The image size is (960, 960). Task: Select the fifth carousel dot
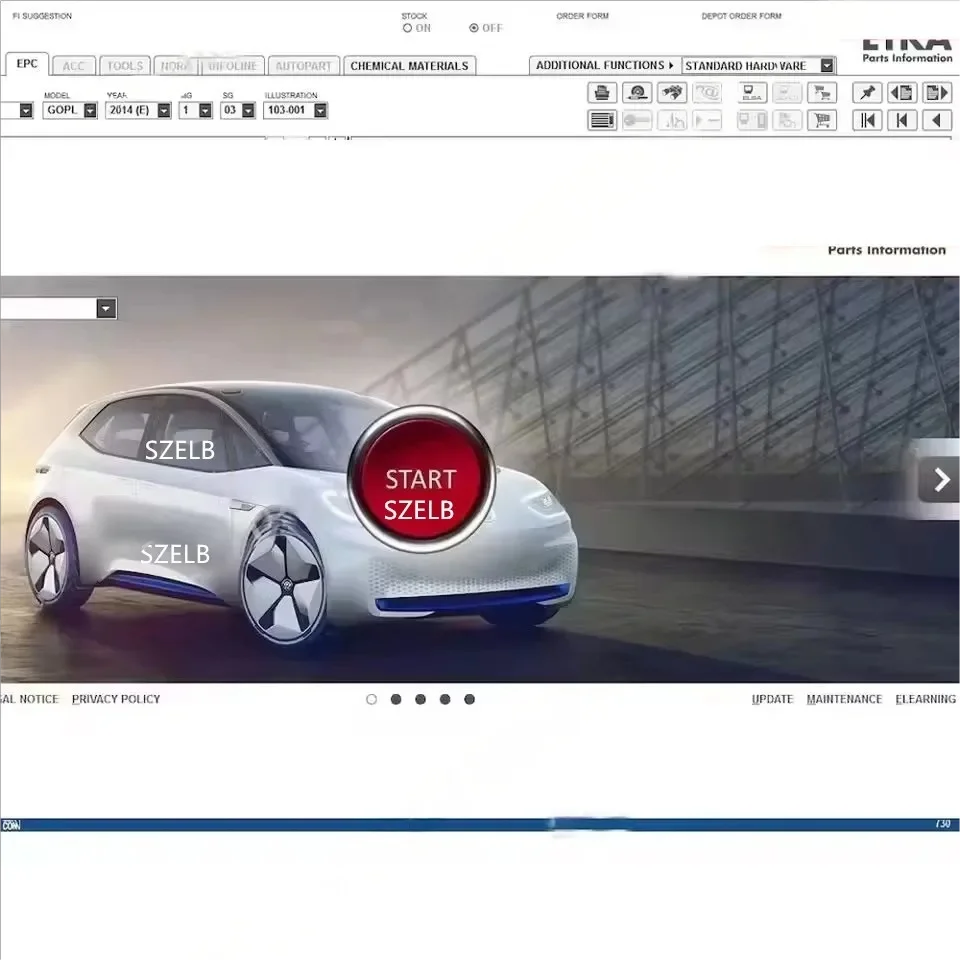click(470, 699)
